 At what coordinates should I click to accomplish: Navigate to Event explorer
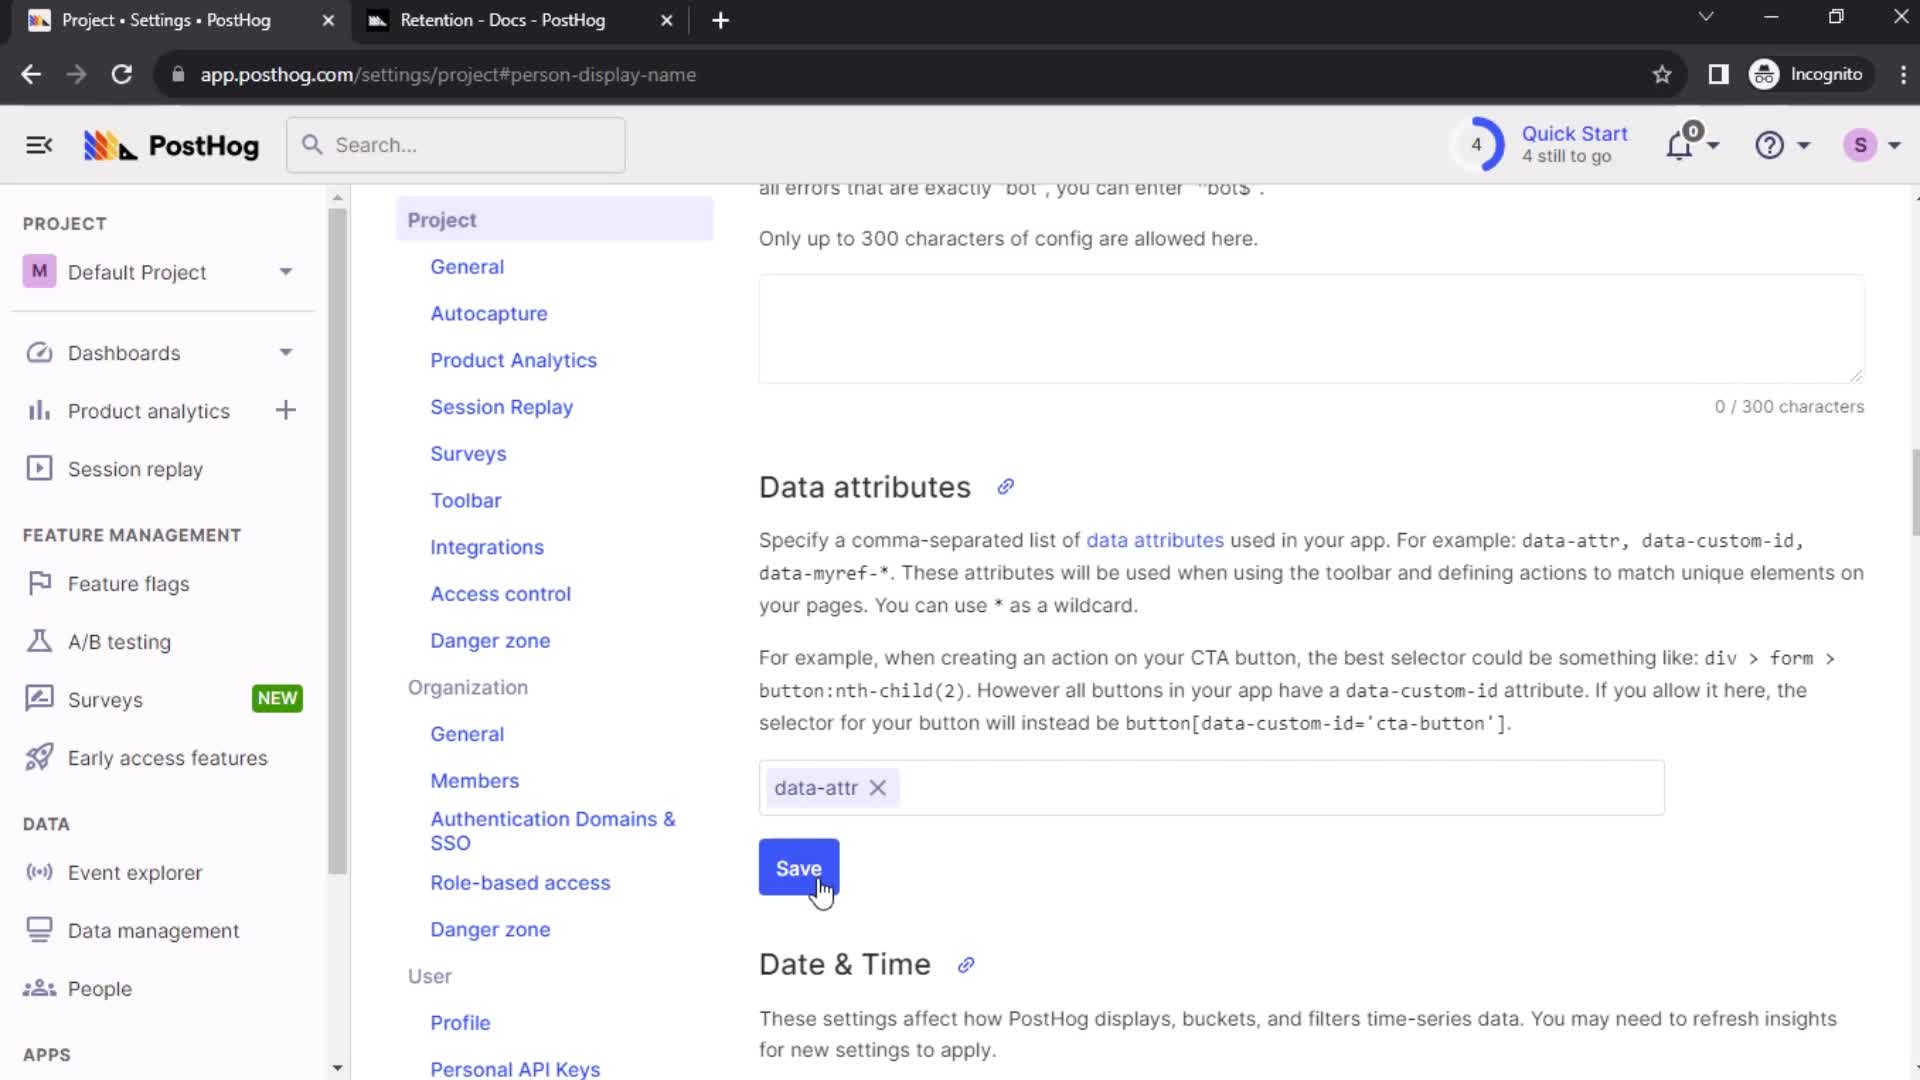(136, 873)
